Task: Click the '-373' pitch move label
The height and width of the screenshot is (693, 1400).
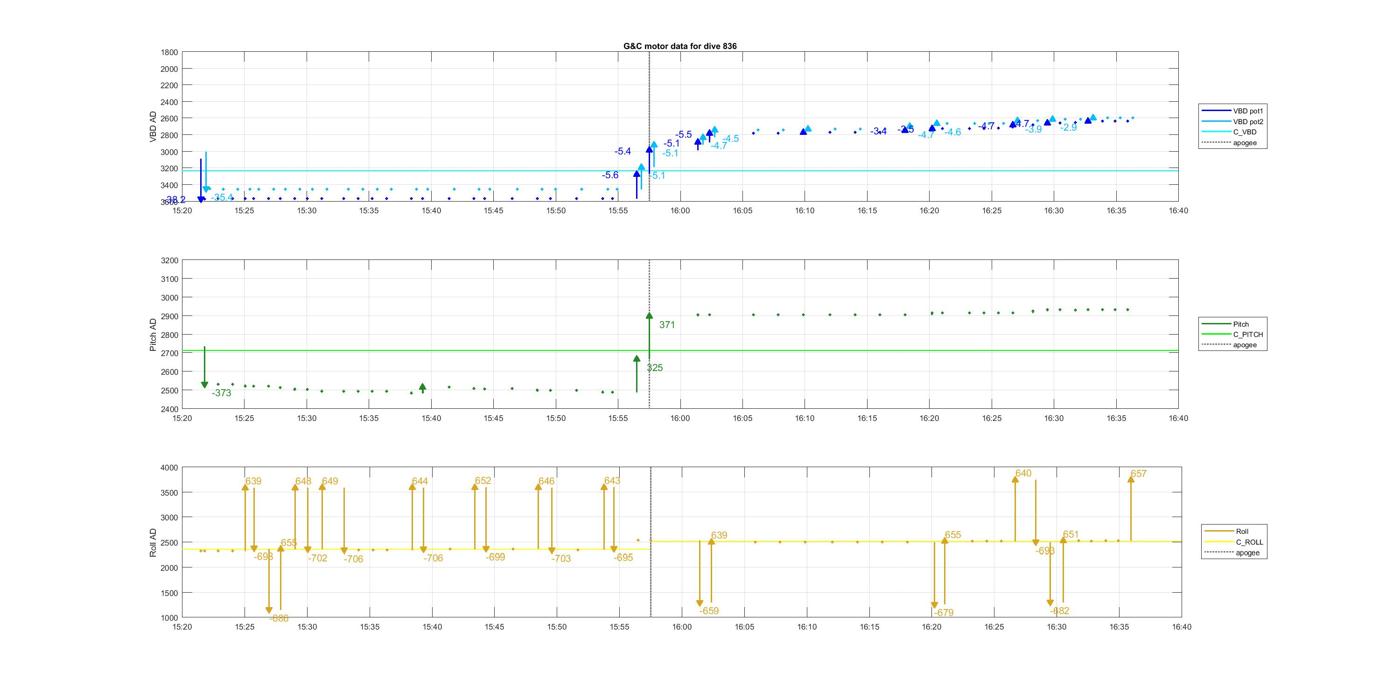Action: click(221, 393)
